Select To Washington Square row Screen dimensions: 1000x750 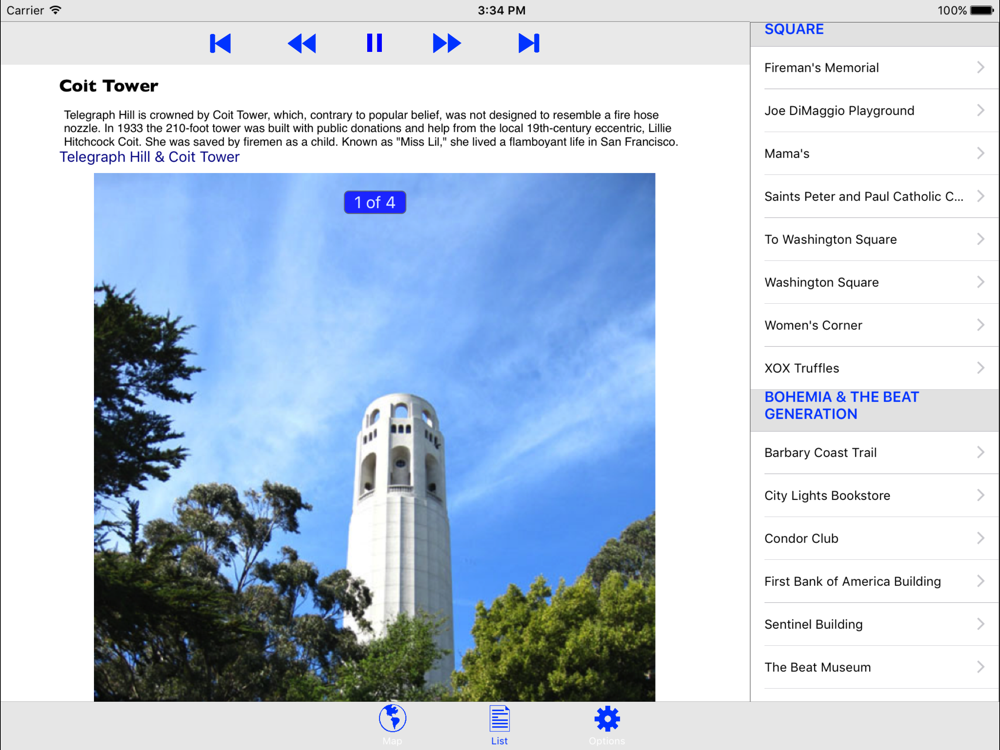pos(875,239)
